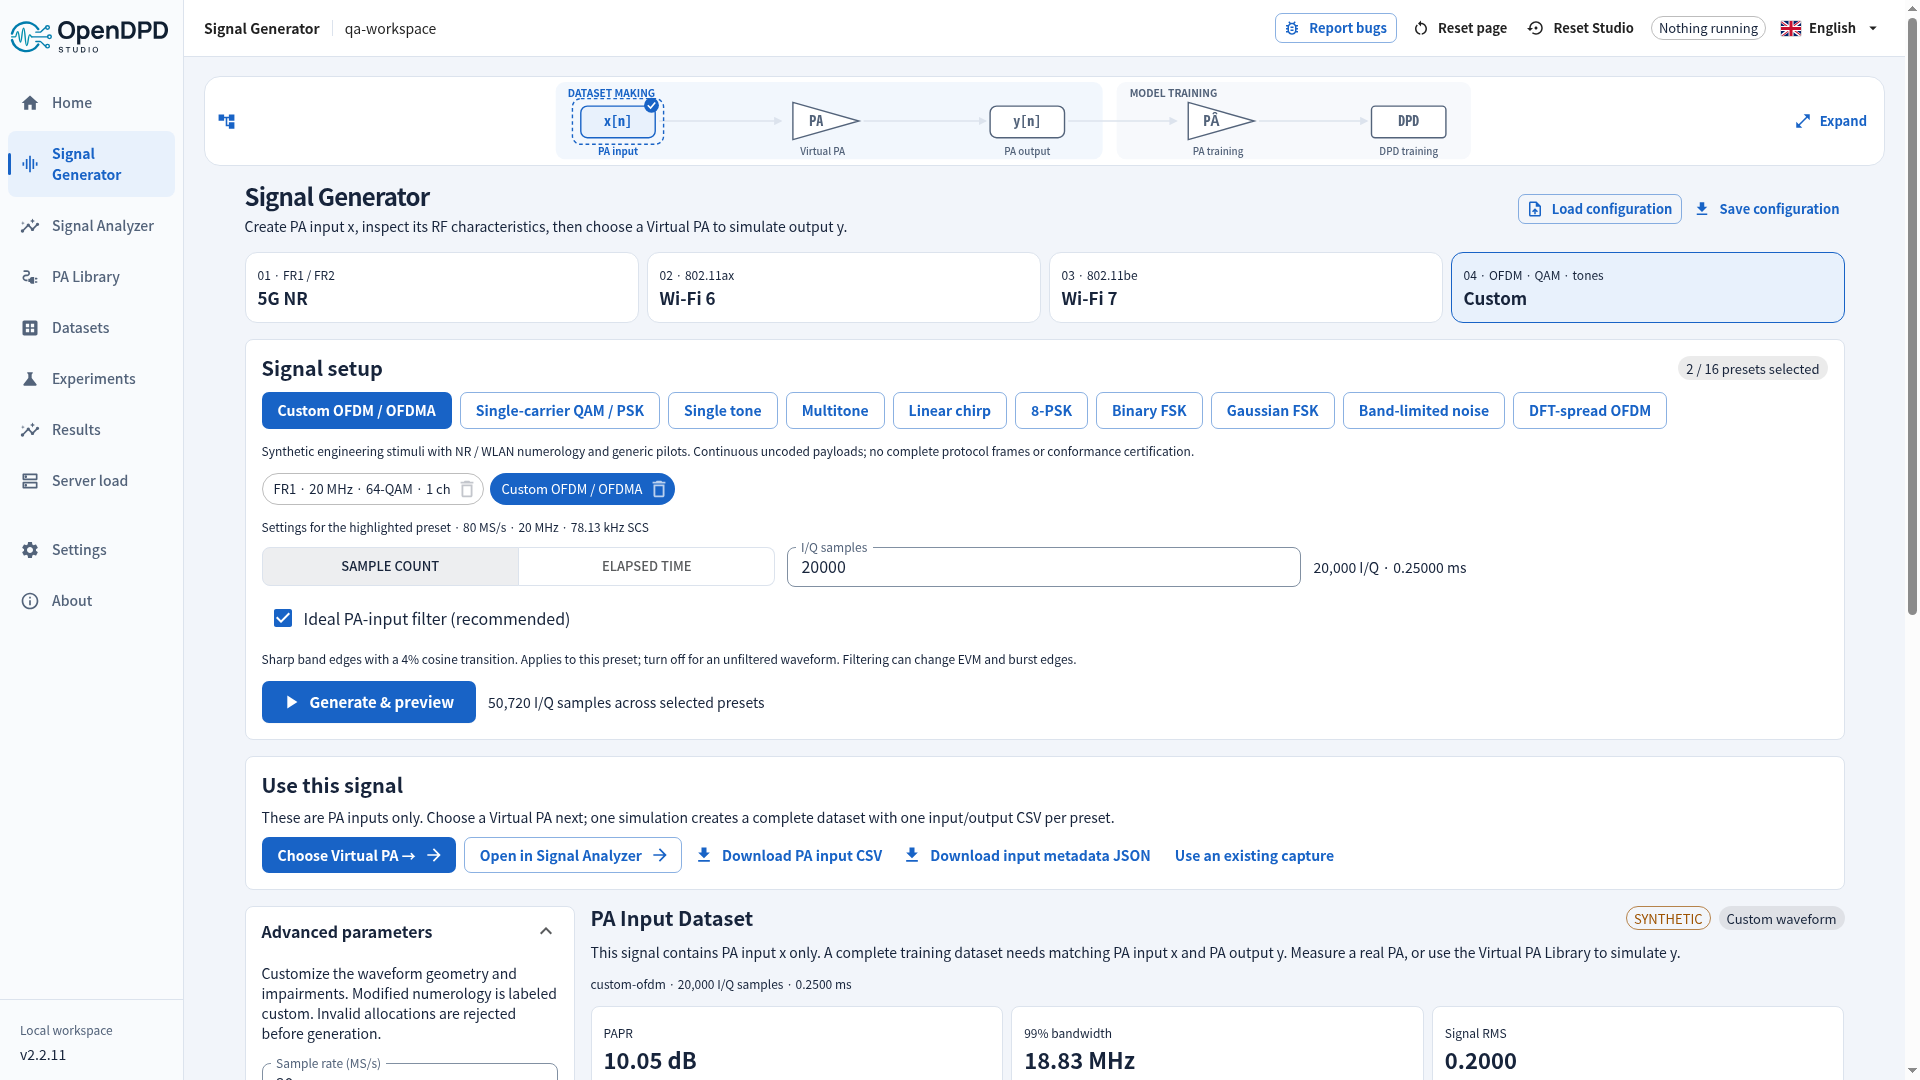This screenshot has height=1080, width=1920.
Task: Open the Experiments flask icon
Action: 30,379
